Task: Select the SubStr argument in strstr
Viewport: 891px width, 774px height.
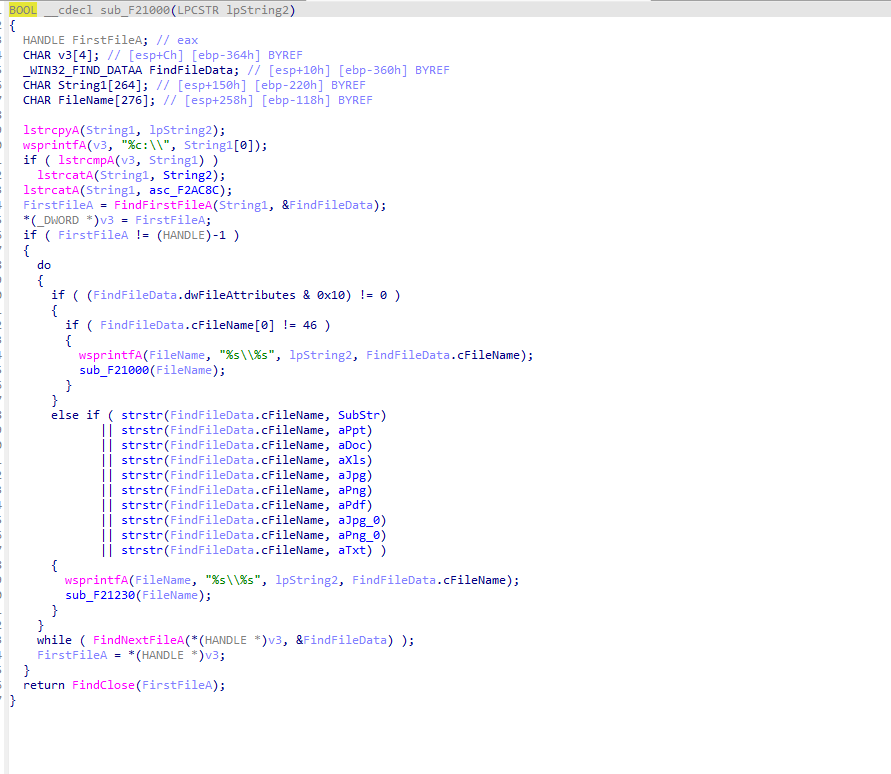Action: coord(361,415)
